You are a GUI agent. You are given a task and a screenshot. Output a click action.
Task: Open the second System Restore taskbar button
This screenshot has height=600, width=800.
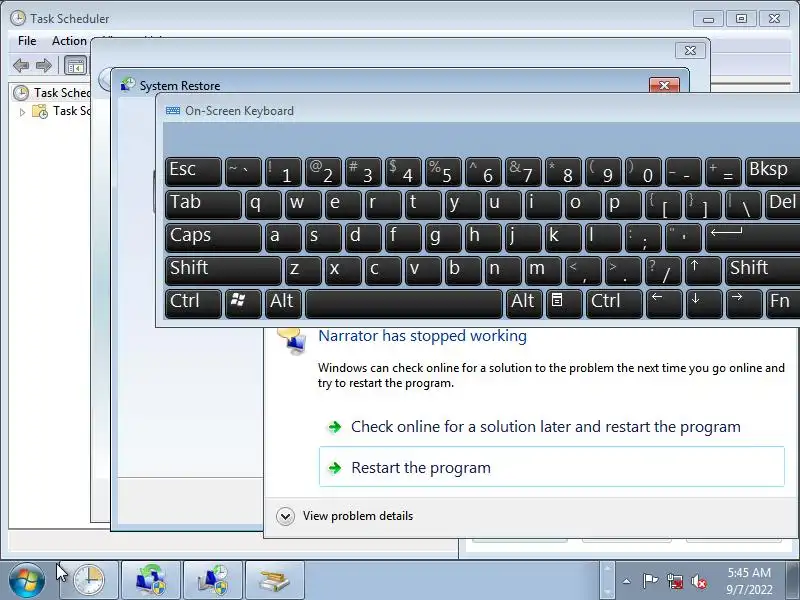pos(213,581)
